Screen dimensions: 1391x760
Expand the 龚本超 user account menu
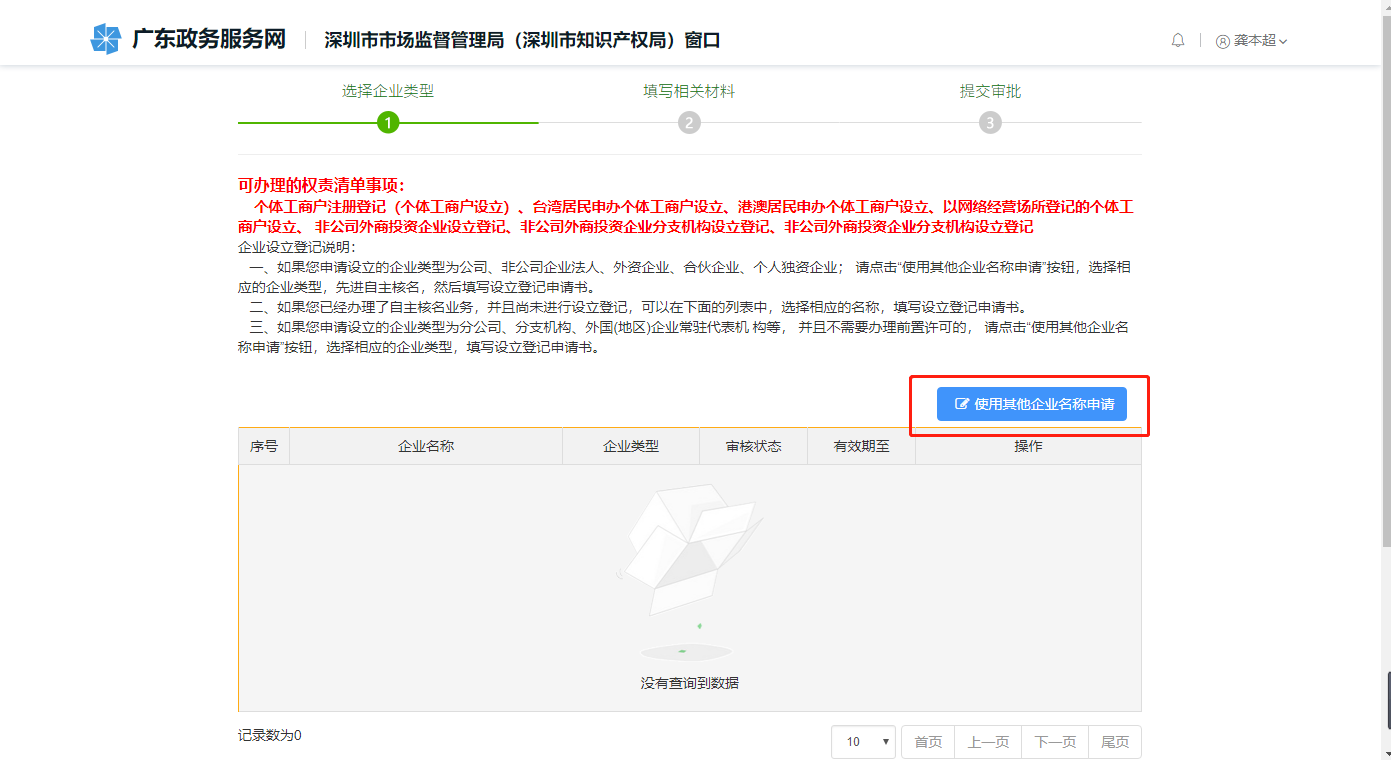(1251, 42)
